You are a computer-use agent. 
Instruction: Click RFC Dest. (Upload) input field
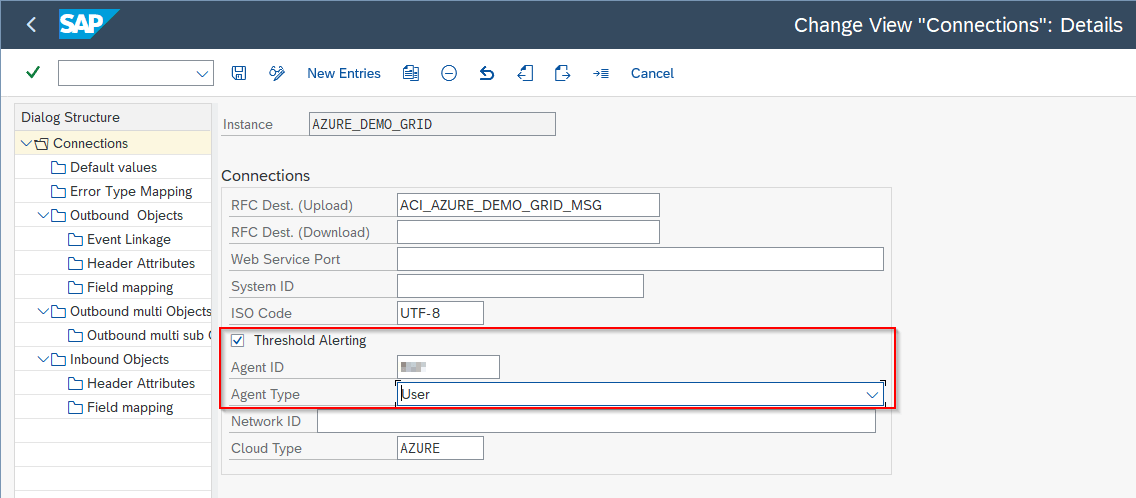point(528,205)
